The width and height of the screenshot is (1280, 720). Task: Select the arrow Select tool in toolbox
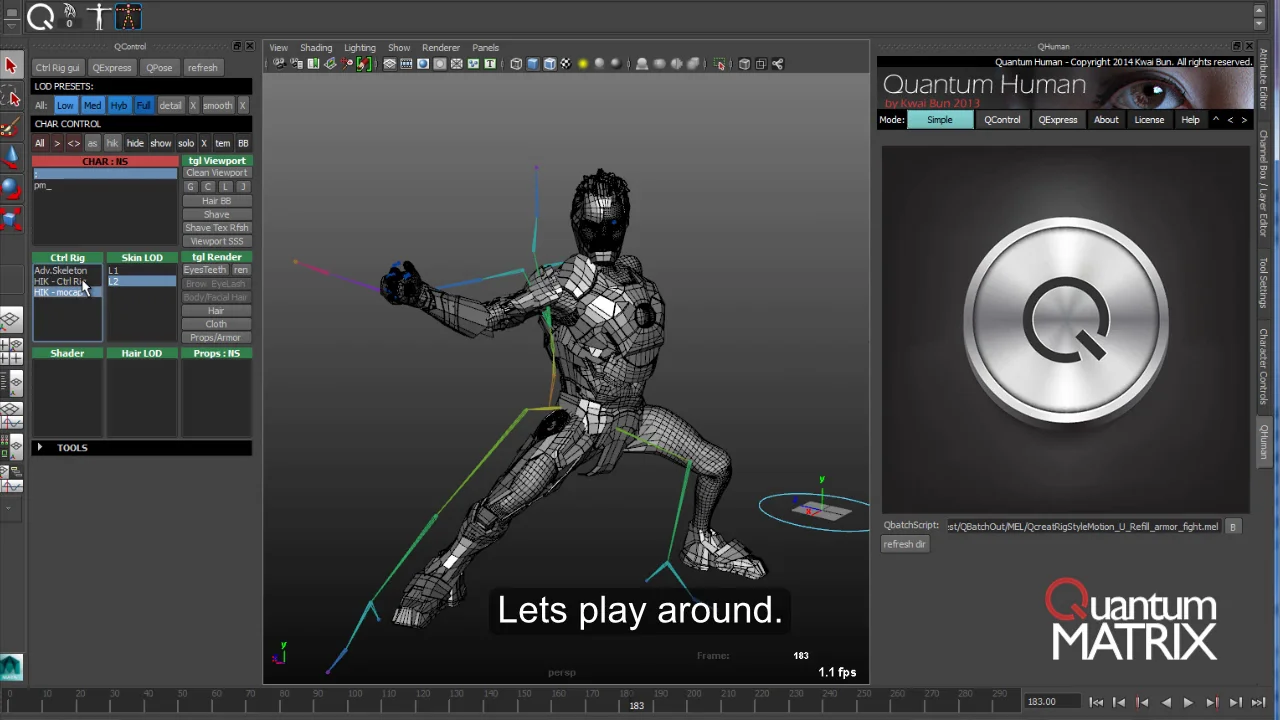pos(11,66)
